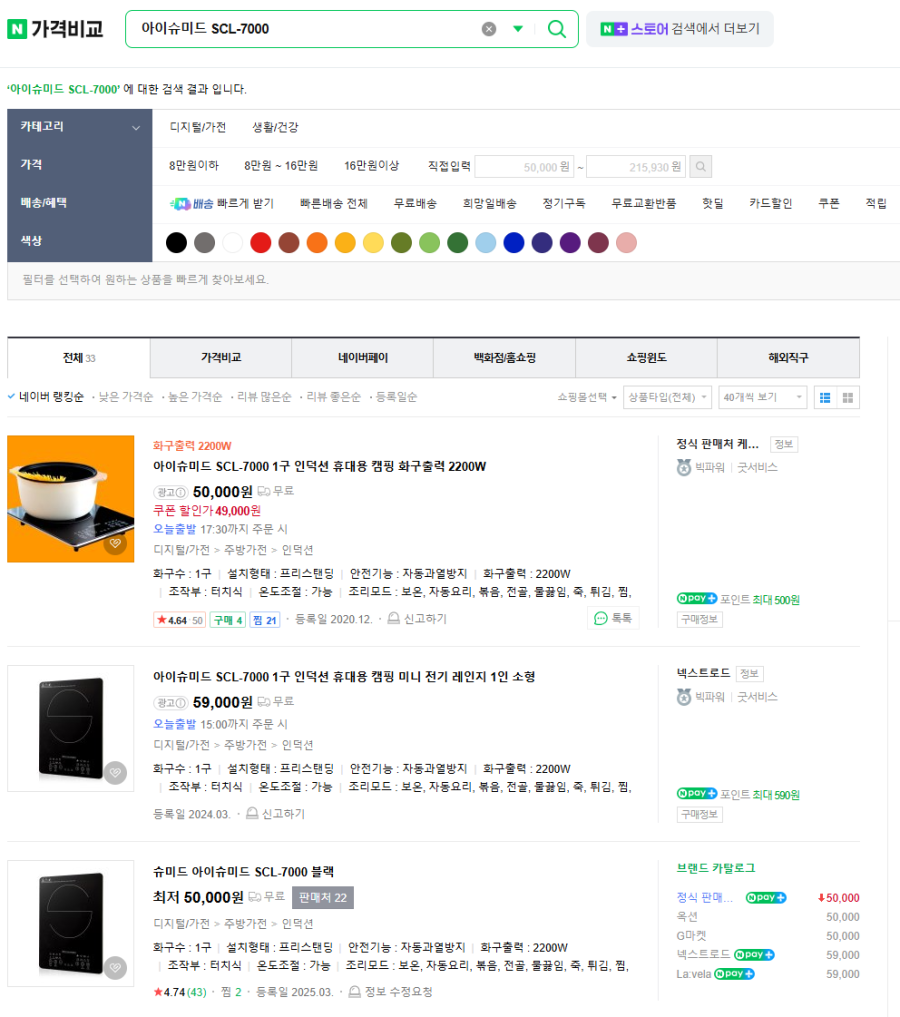Open La:vela seller price row
The width and height of the screenshot is (900, 1017).
pyautogui.click(x=768, y=974)
